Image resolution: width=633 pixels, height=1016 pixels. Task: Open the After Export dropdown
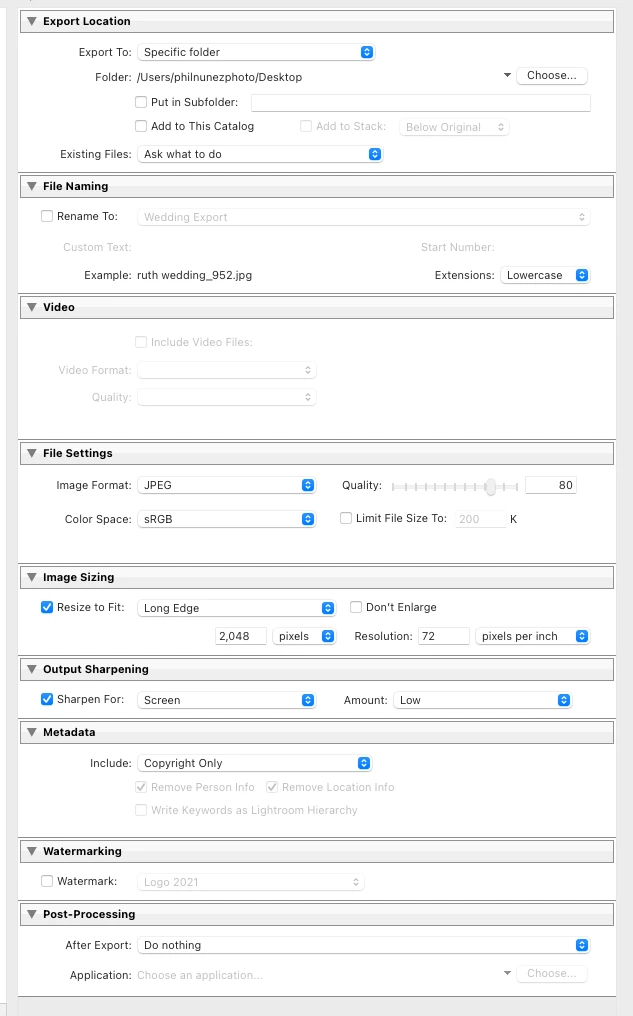364,945
